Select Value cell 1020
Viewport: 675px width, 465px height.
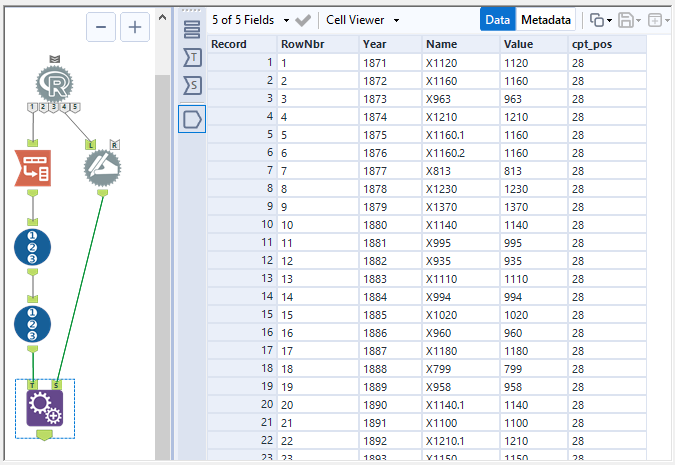534,315
